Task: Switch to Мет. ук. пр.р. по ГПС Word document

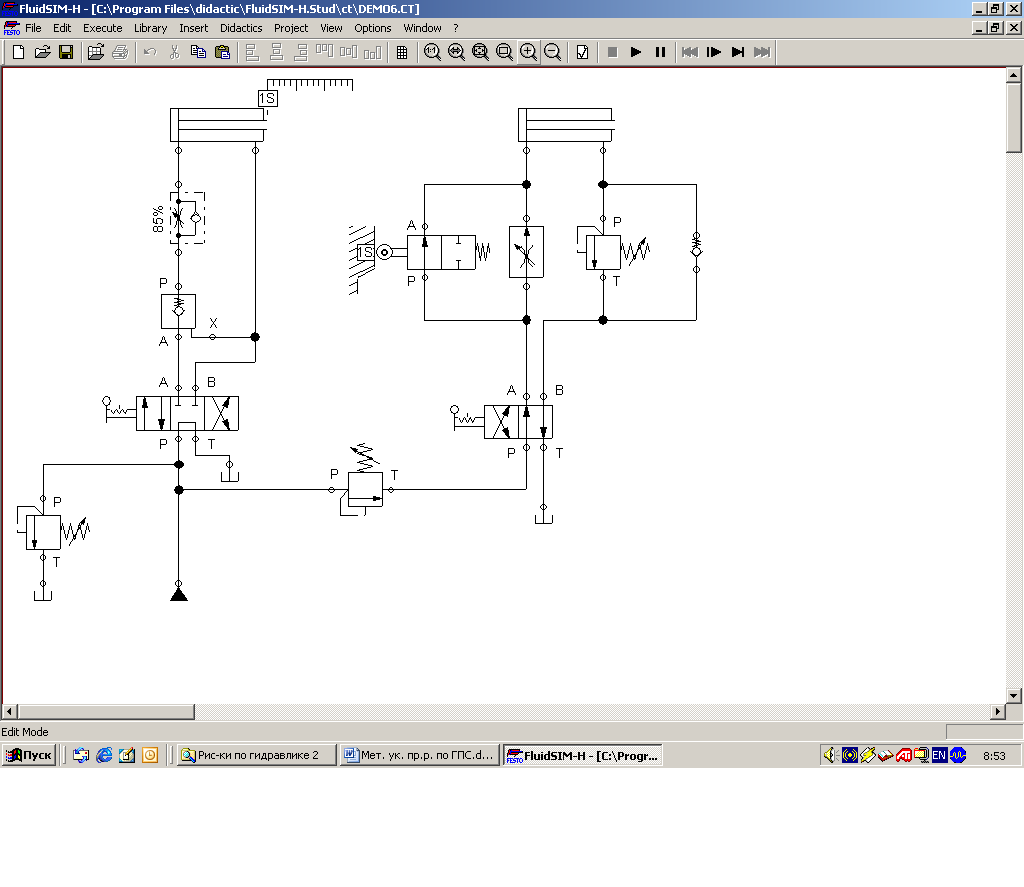Action: (x=419, y=755)
